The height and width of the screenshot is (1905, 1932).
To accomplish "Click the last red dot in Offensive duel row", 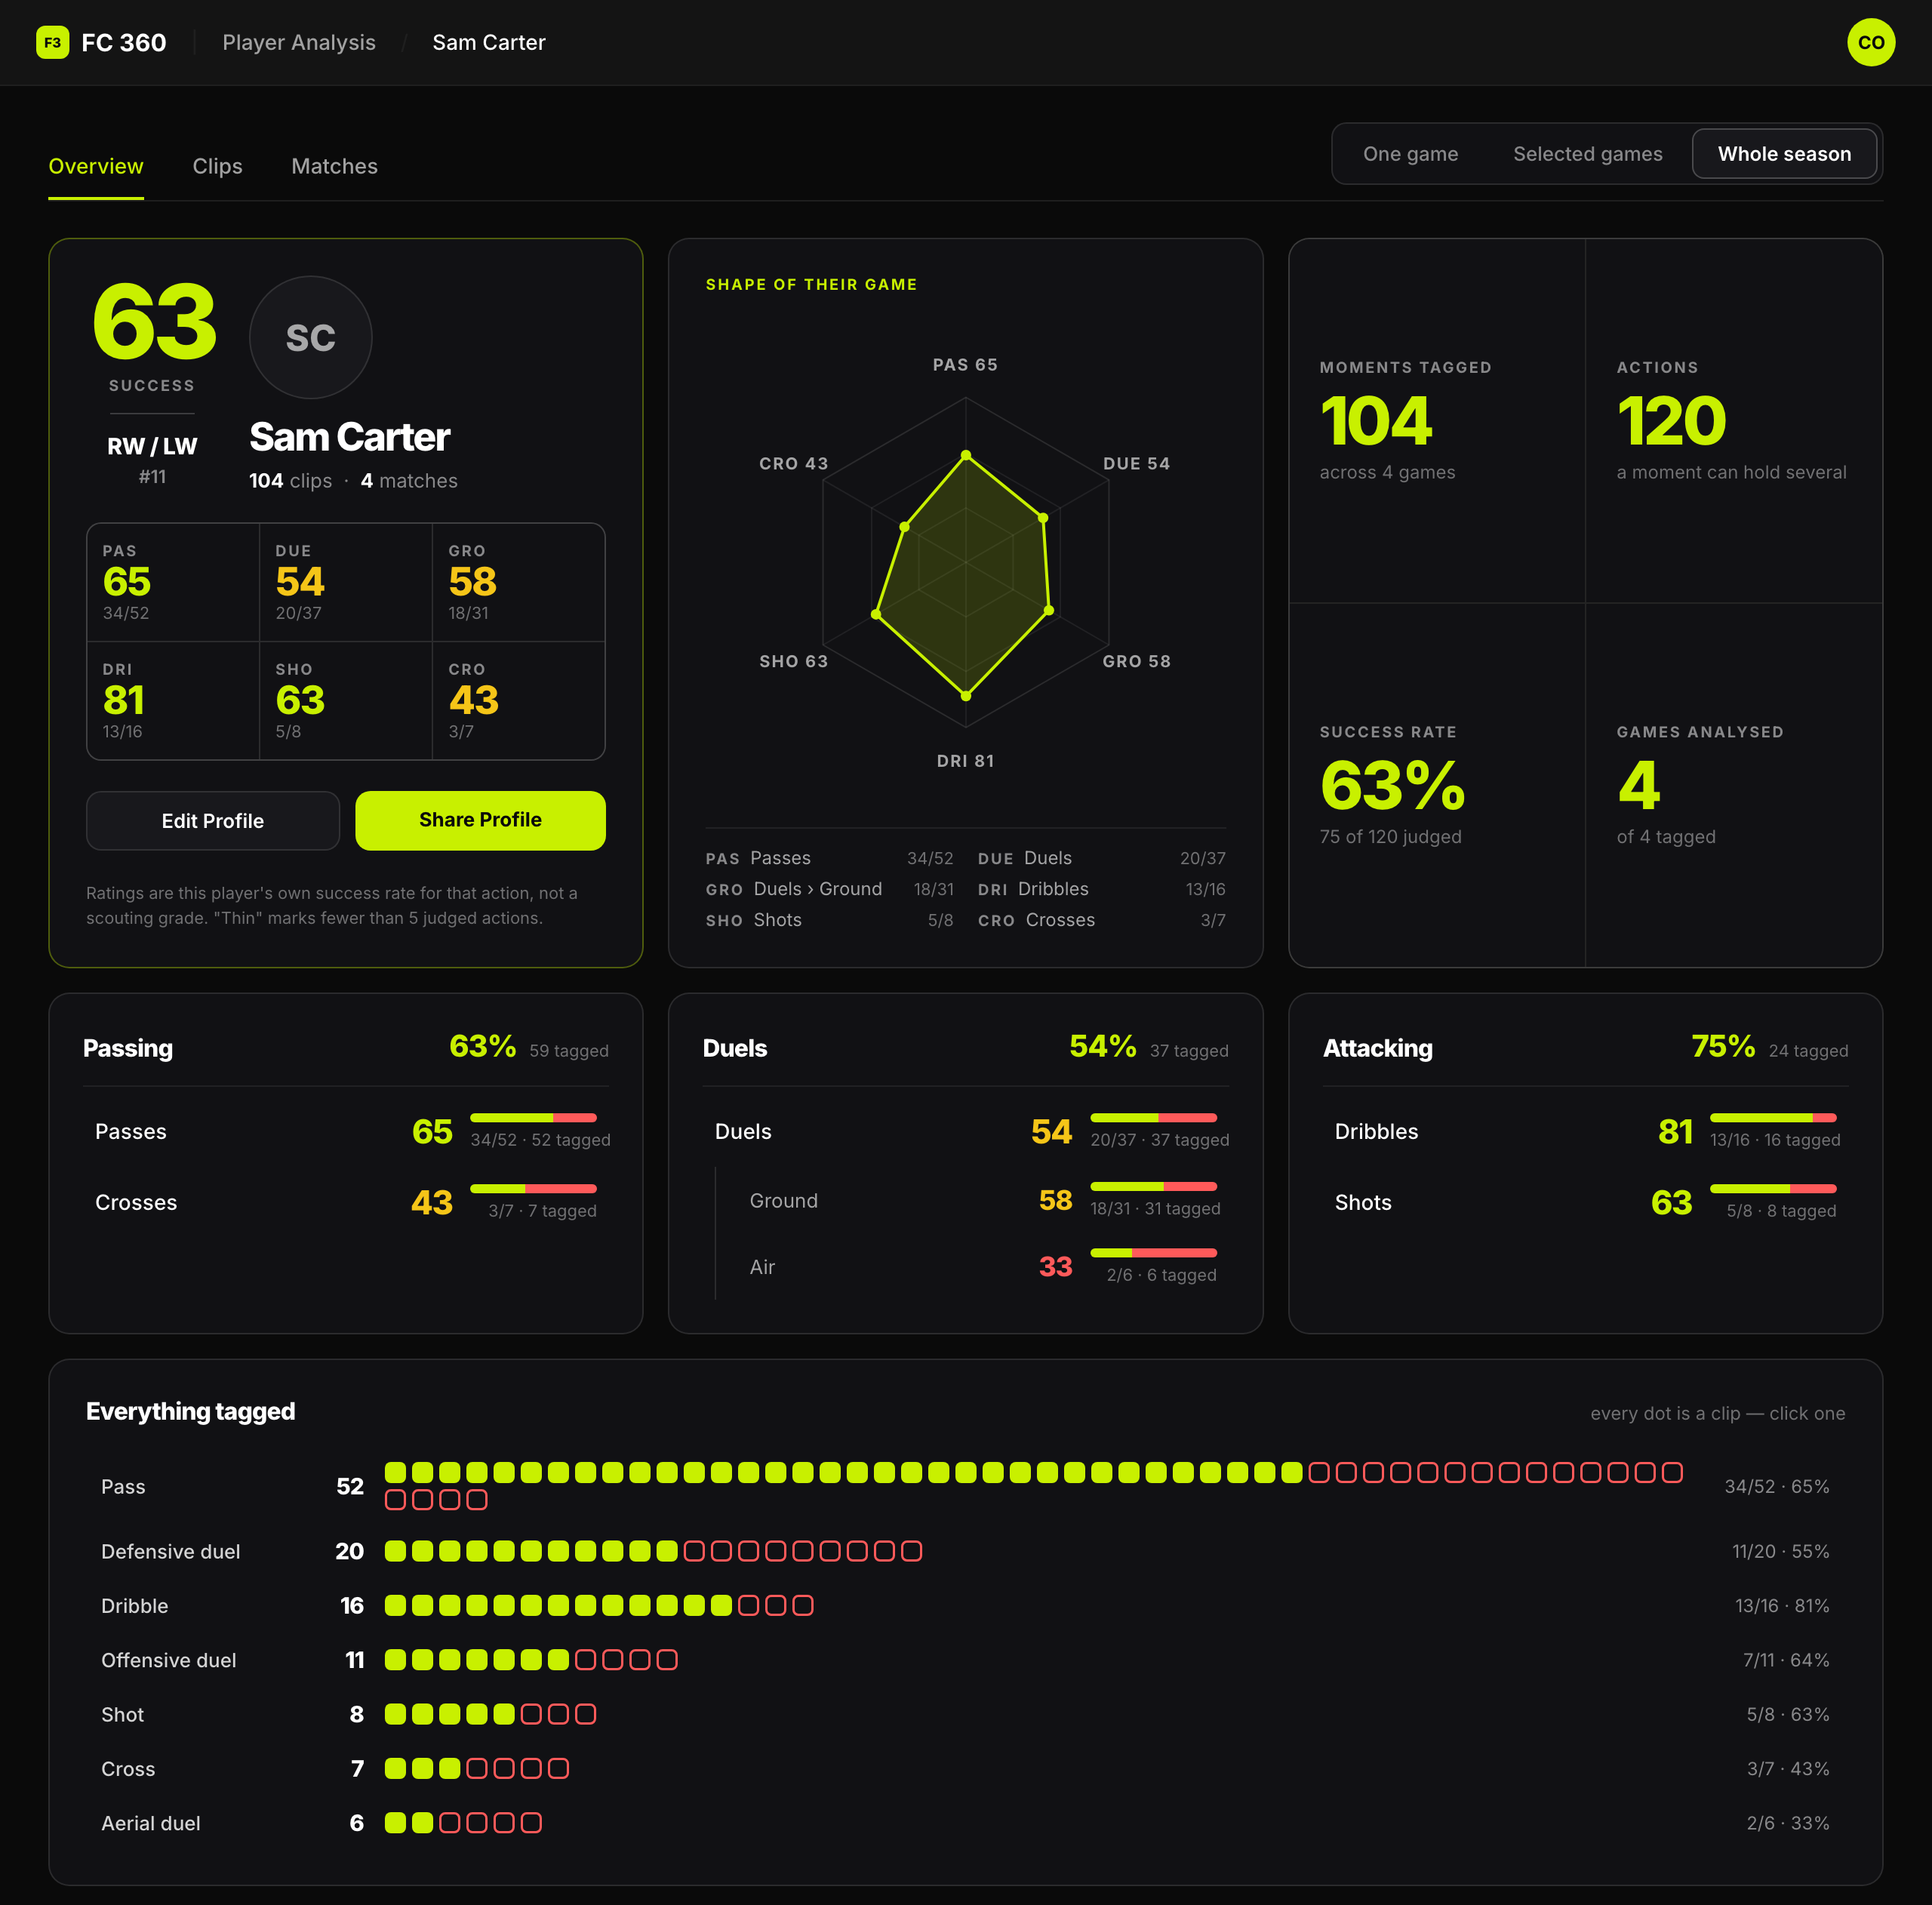I will 667,1659.
